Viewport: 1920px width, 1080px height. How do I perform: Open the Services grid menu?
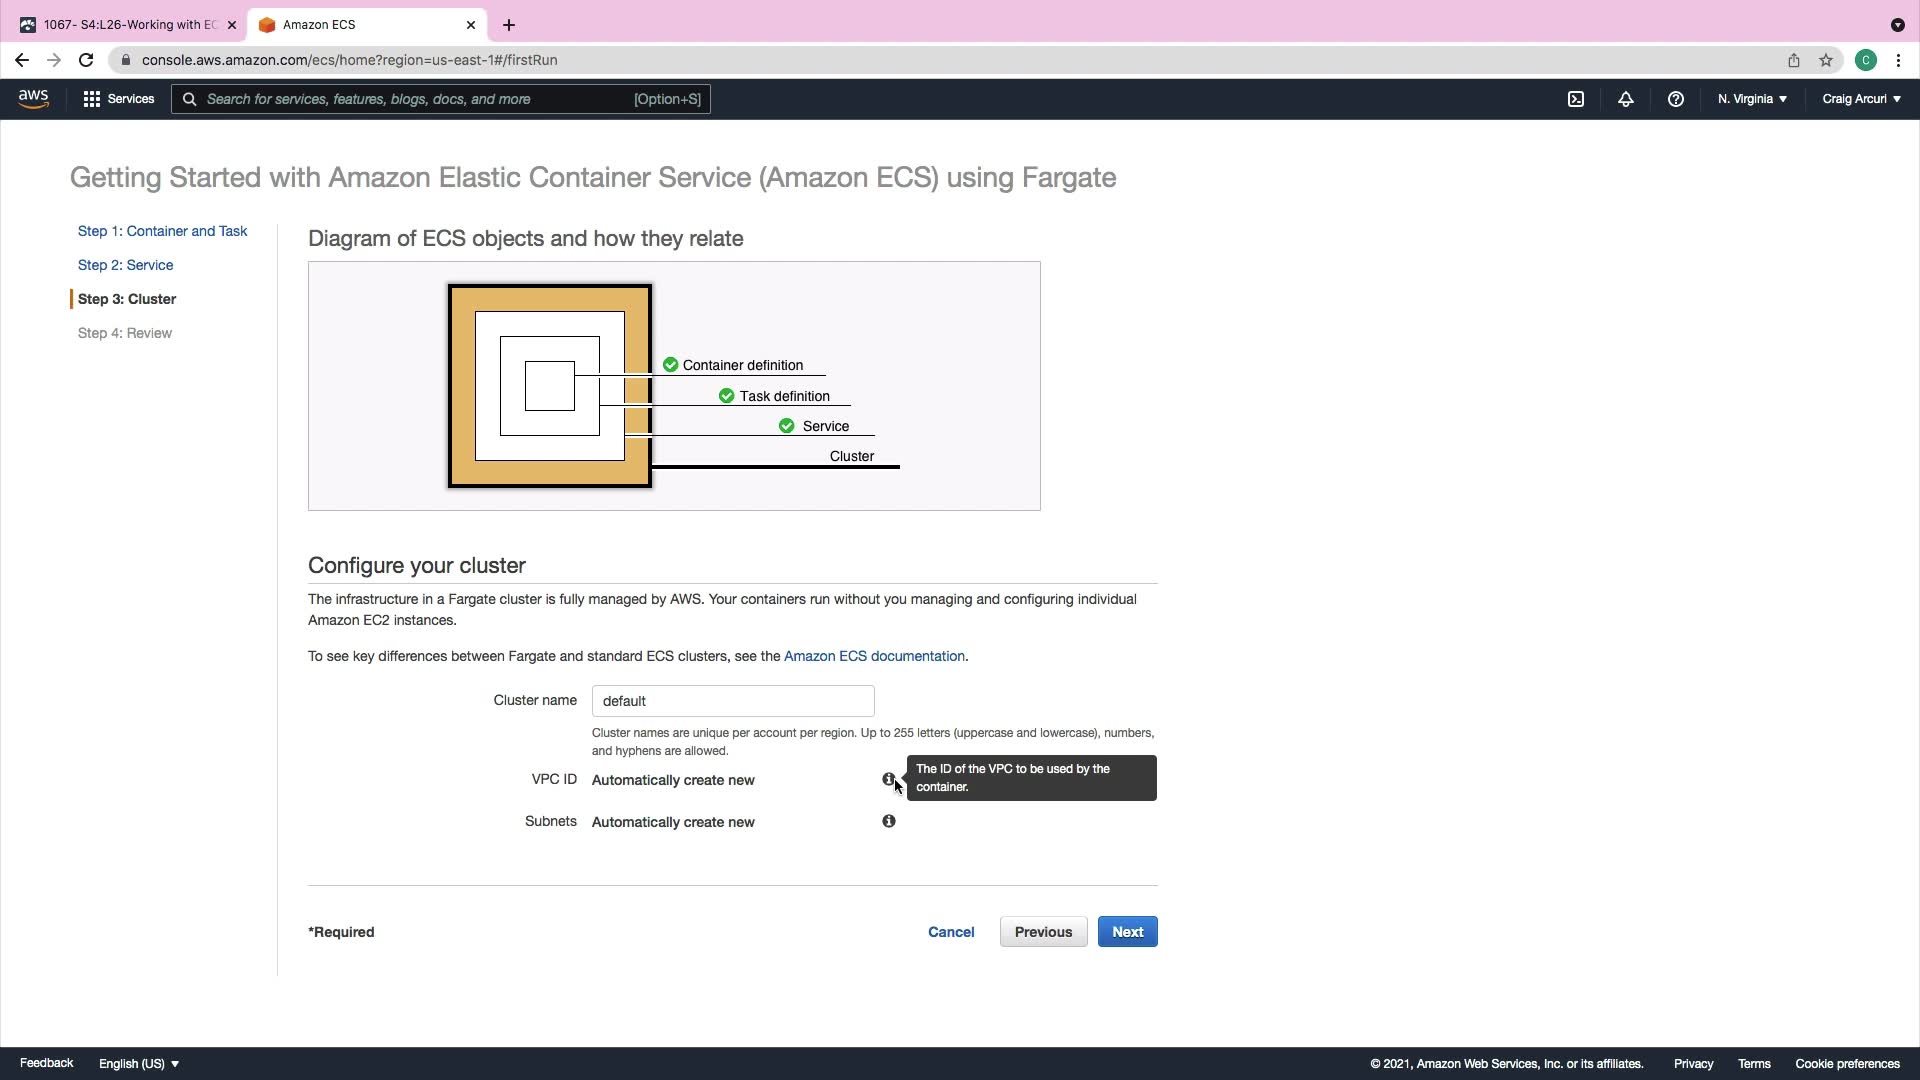[x=118, y=99]
